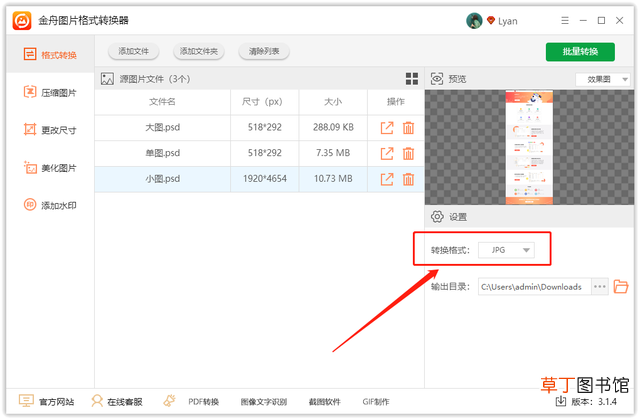The height and width of the screenshot is (420, 640).
Task: Go to 添加水印 sidebar tab
Action: (50, 205)
